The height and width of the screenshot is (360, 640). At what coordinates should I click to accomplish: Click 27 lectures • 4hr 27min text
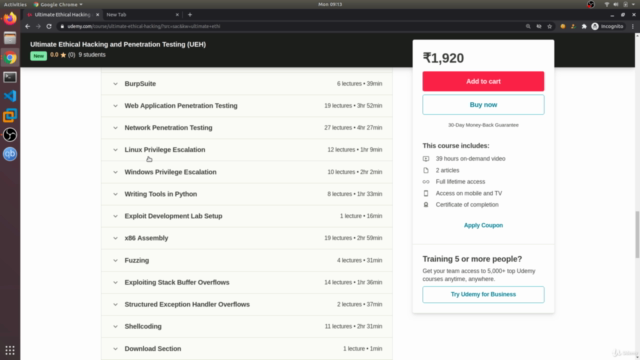coord(353,128)
